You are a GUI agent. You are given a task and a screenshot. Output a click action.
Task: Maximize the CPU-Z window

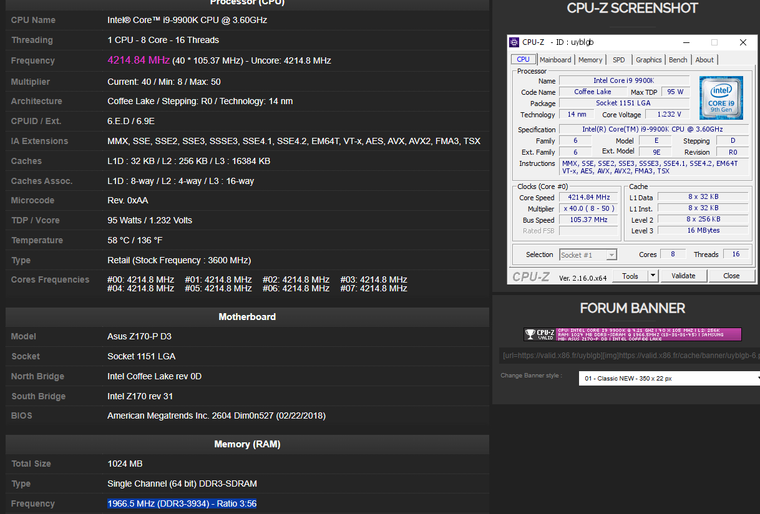pos(714,43)
